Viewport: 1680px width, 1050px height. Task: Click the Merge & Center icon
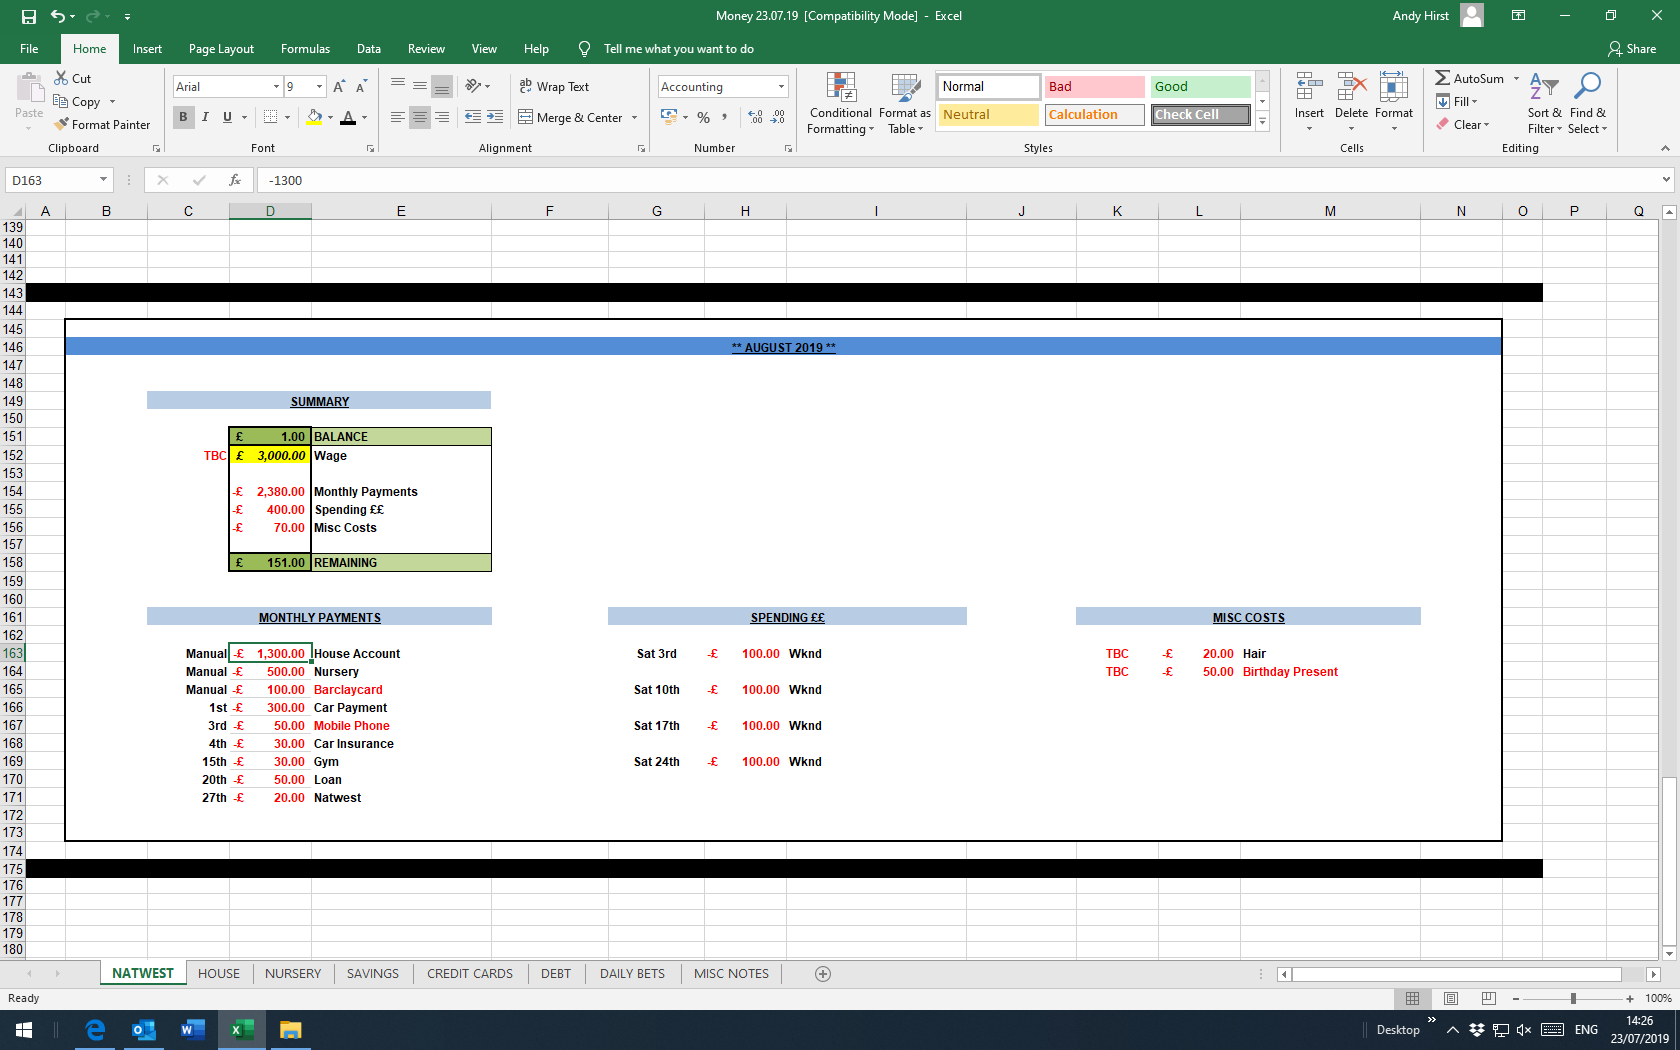(x=526, y=118)
